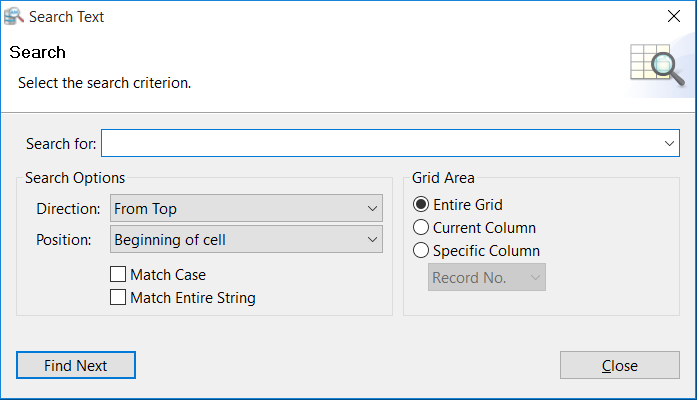Click the Close button at bottom right
697x400 pixels.
(619, 366)
